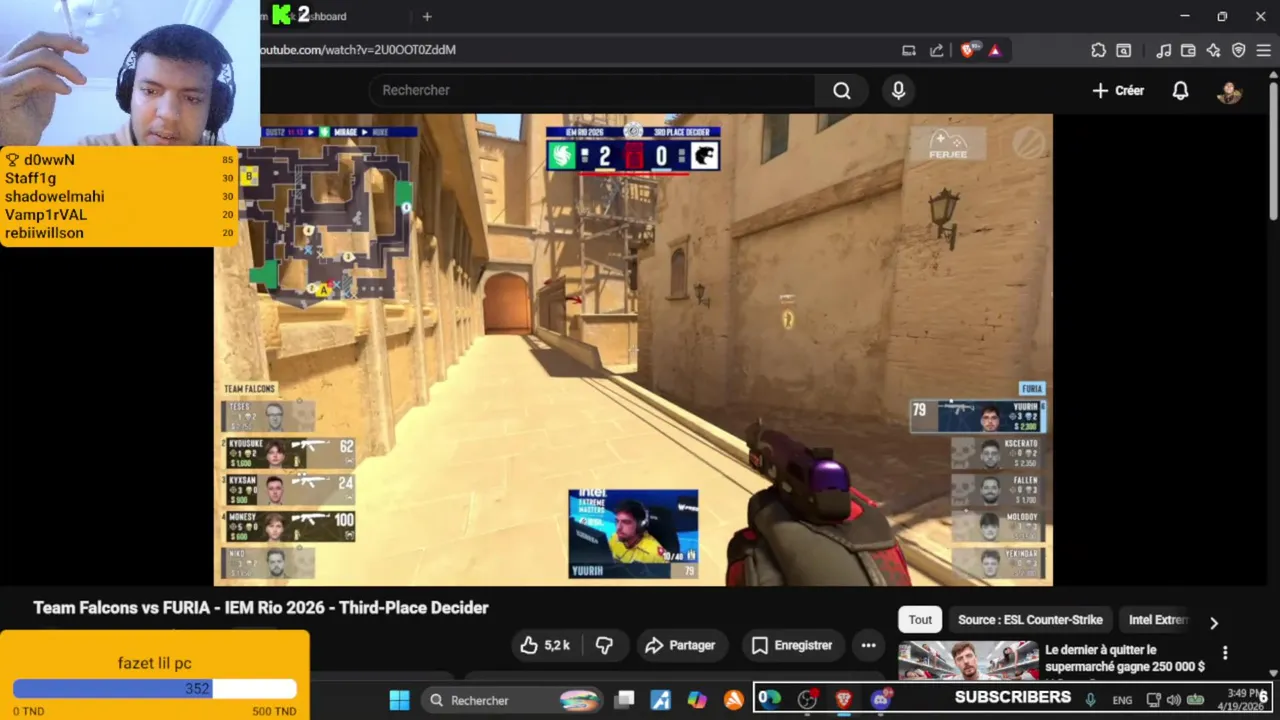Viewport: 1280px width, 720px height.
Task: Click the YouTube search magnifier button
Action: (x=842, y=91)
